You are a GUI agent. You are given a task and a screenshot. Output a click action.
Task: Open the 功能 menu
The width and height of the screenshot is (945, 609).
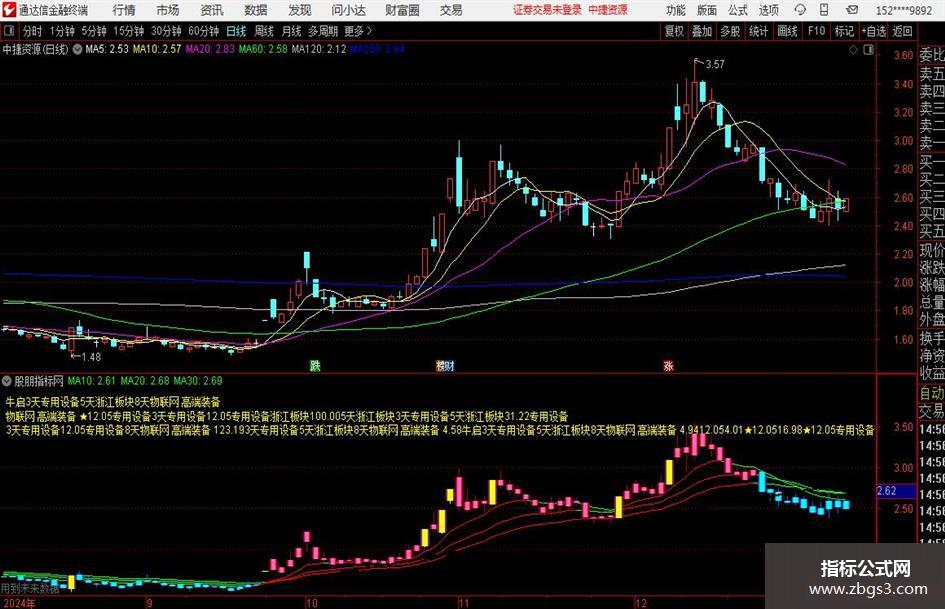[676, 10]
